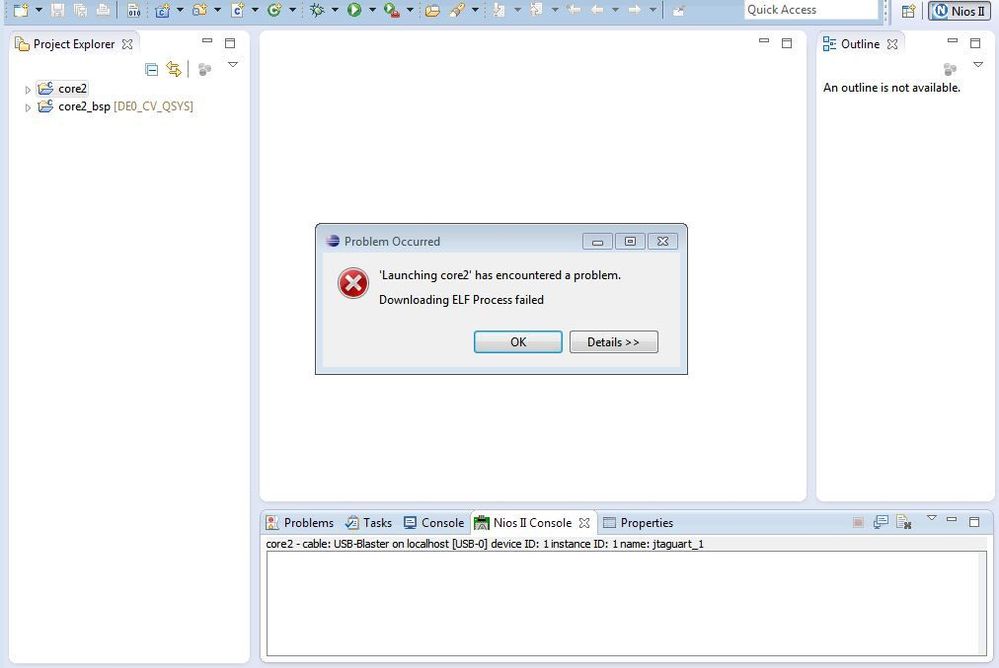Click the 'Downloading ELF Process failed' message

[x=461, y=300]
